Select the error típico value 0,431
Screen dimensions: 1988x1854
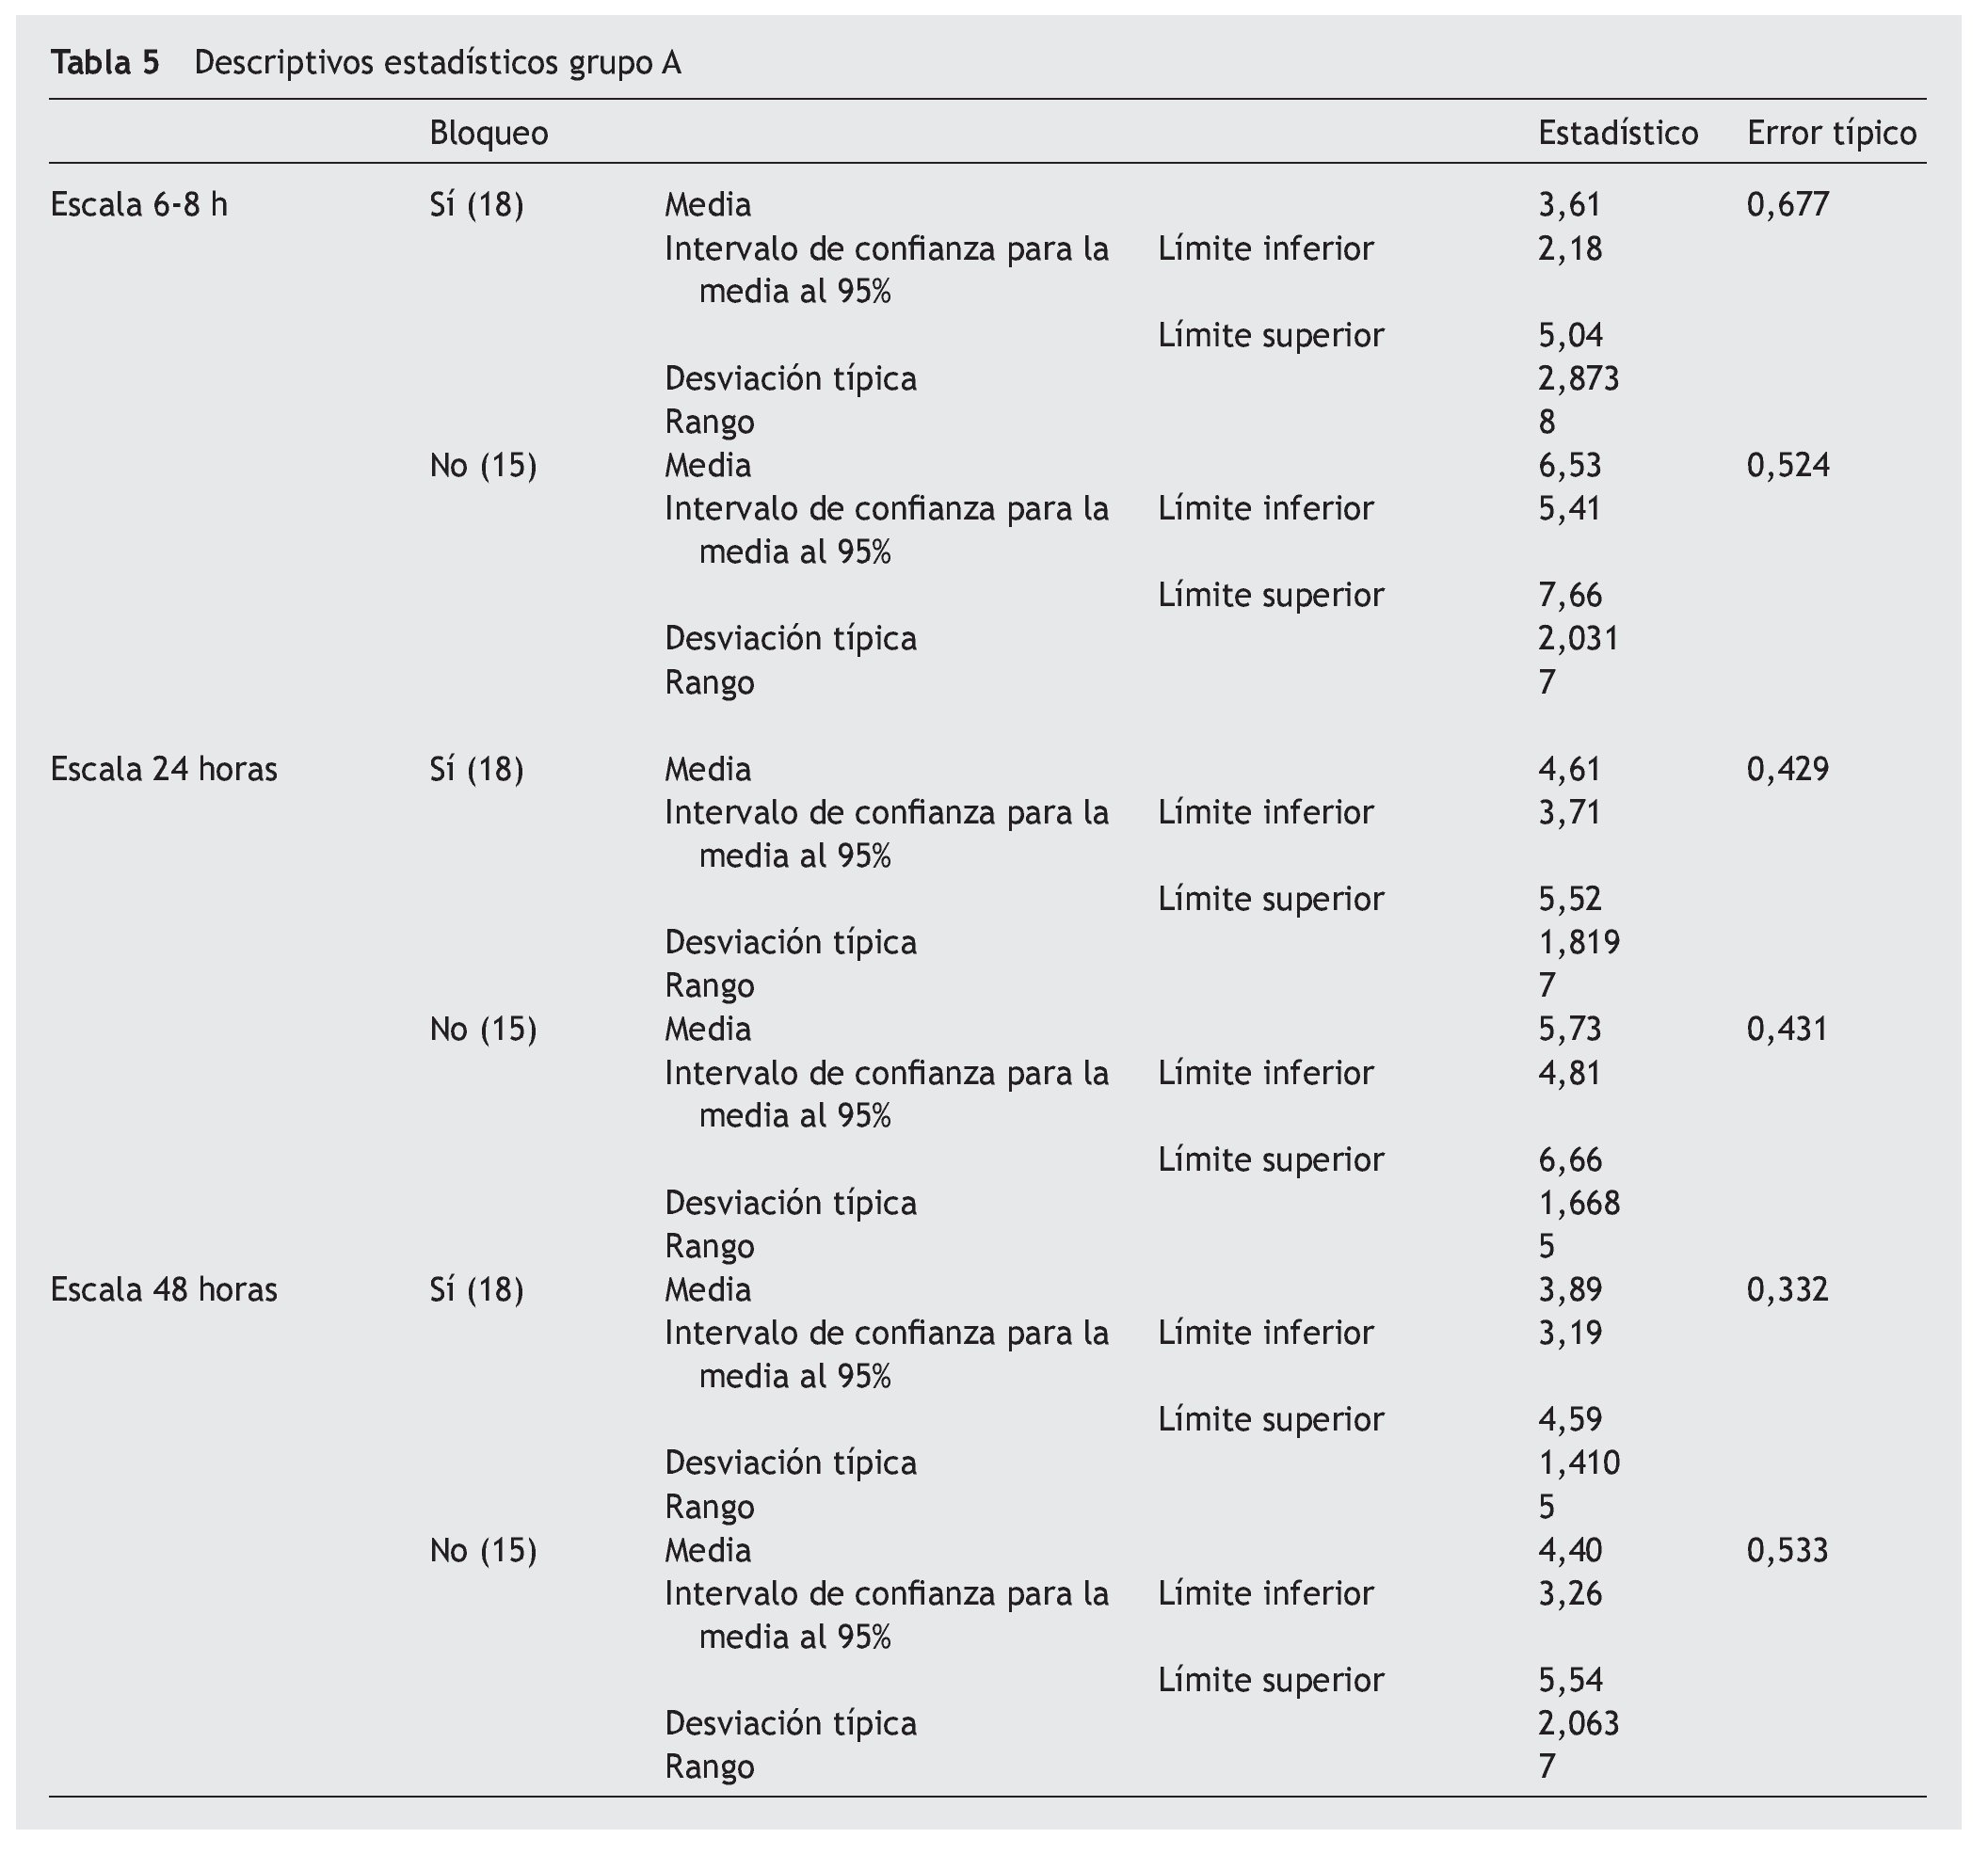(1788, 1029)
